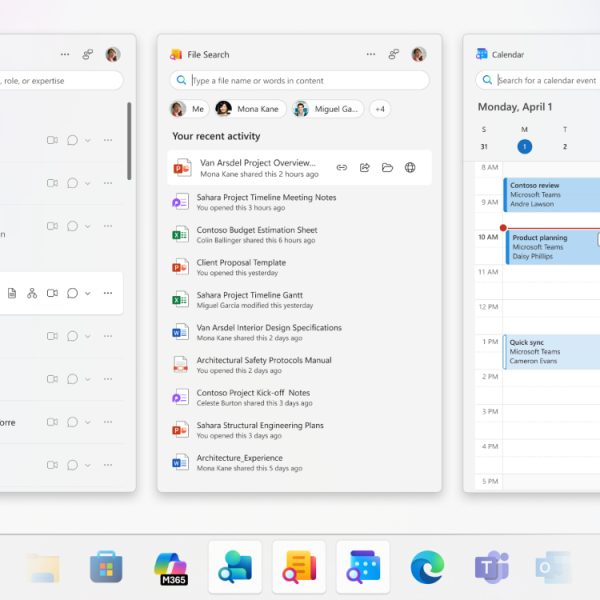Open the Architecture_Experience document
This screenshot has height=600, width=600.
299,462
